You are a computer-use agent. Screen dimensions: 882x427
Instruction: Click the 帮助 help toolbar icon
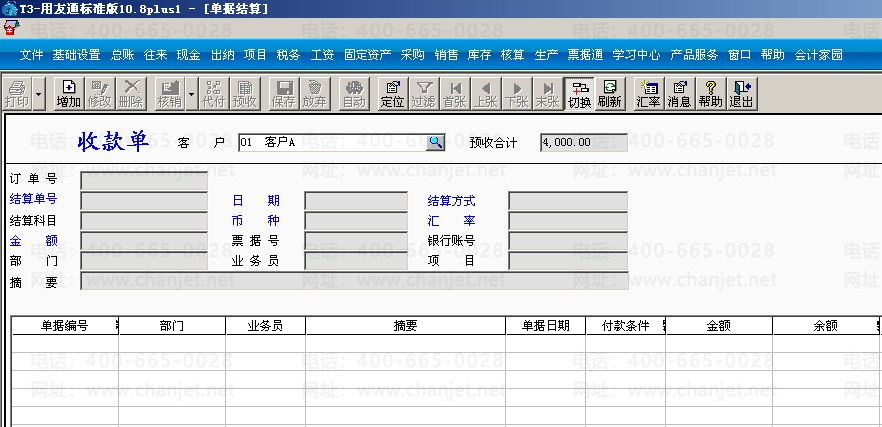[710, 93]
